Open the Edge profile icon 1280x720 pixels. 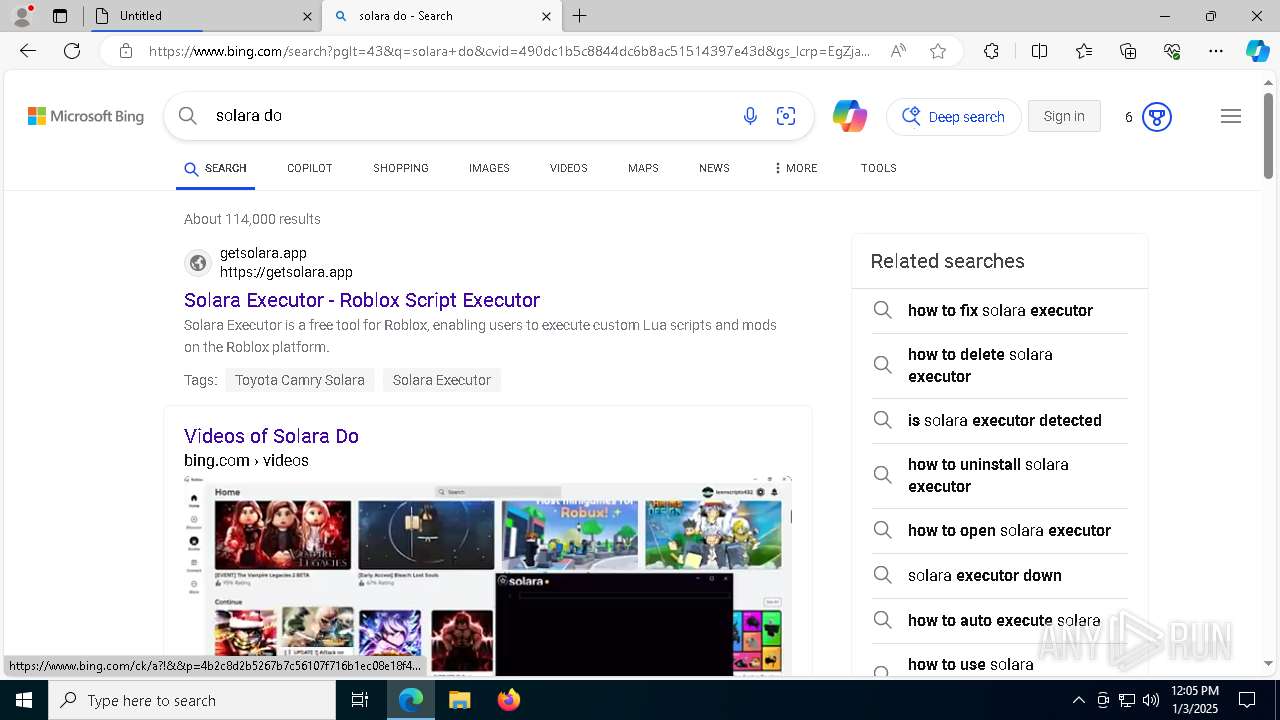pyautogui.click(x=22, y=16)
